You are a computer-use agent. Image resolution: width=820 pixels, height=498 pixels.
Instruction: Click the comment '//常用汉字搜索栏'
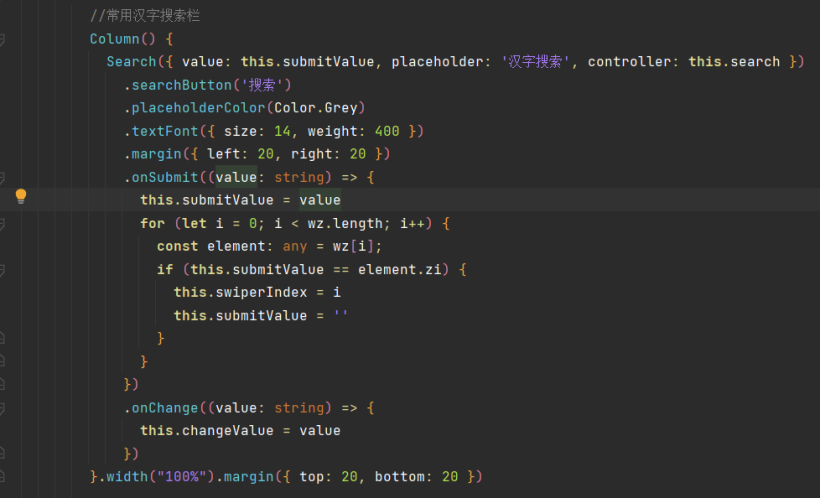click(x=145, y=16)
